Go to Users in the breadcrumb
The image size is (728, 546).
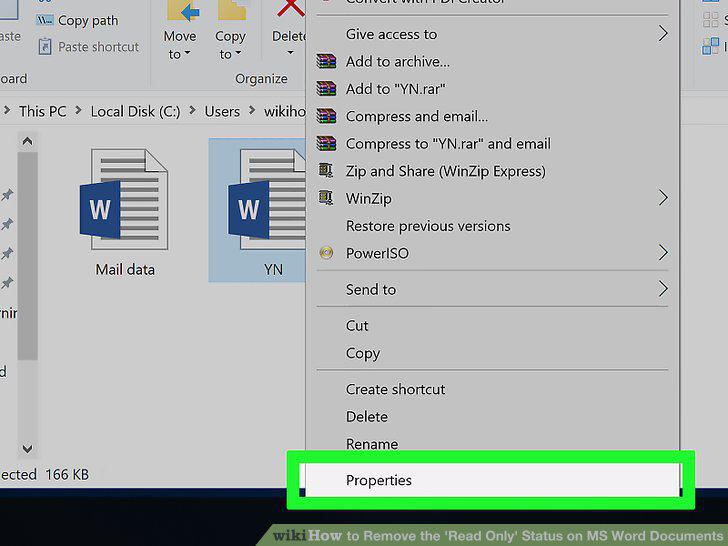pyautogui.click(x=222, y=111)
